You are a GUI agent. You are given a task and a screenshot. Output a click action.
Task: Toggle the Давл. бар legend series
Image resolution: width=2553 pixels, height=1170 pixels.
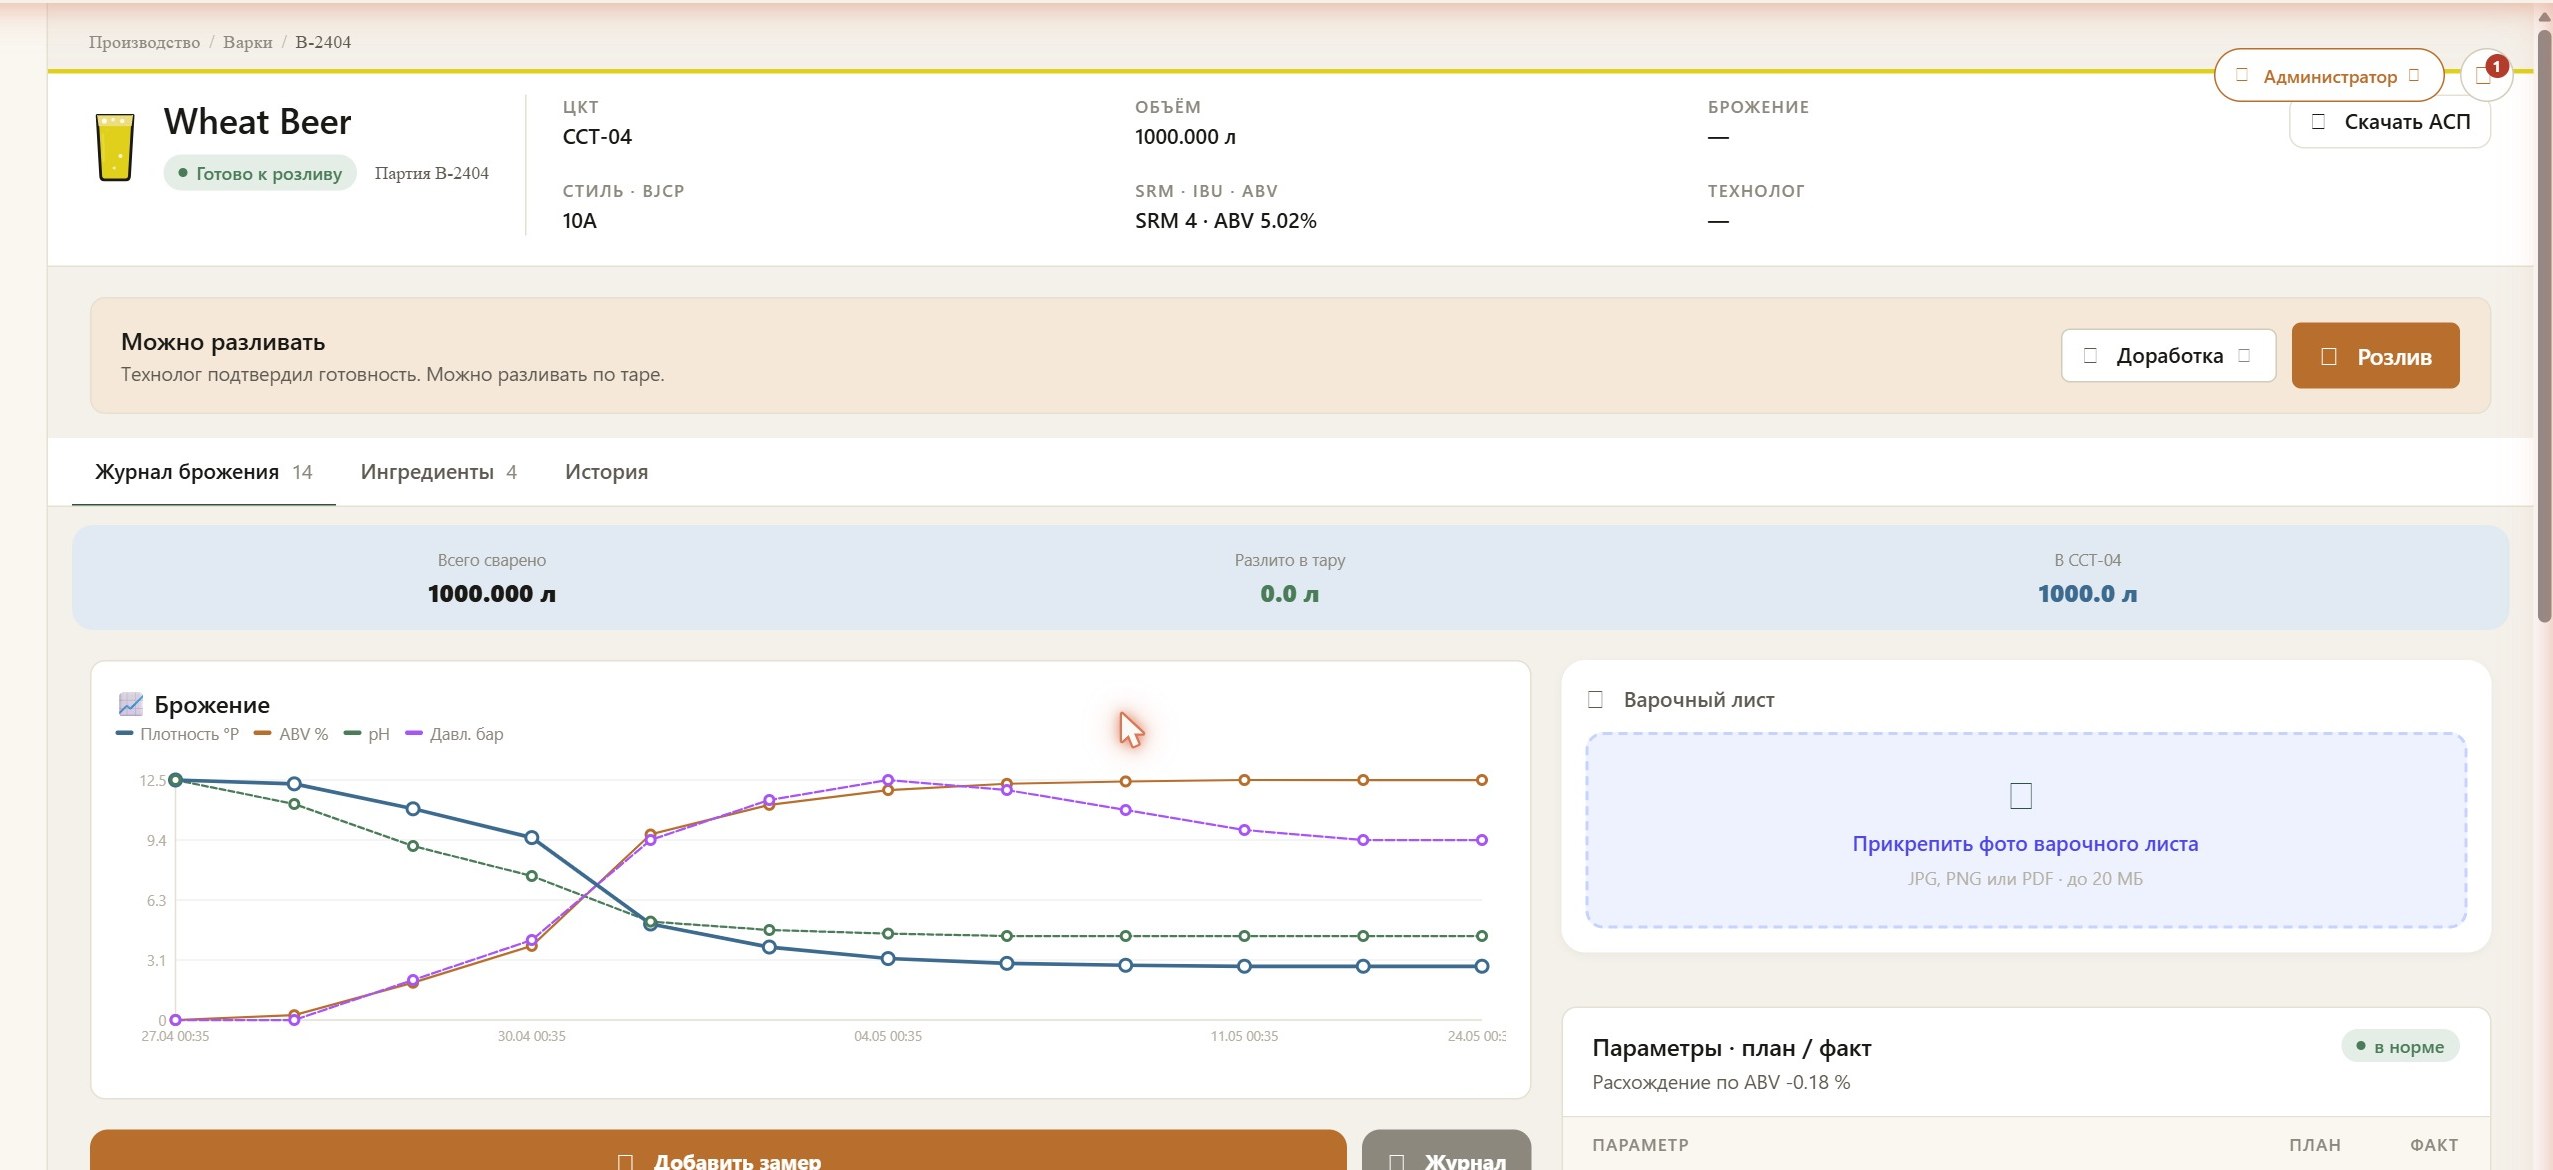tap(454, 734)
